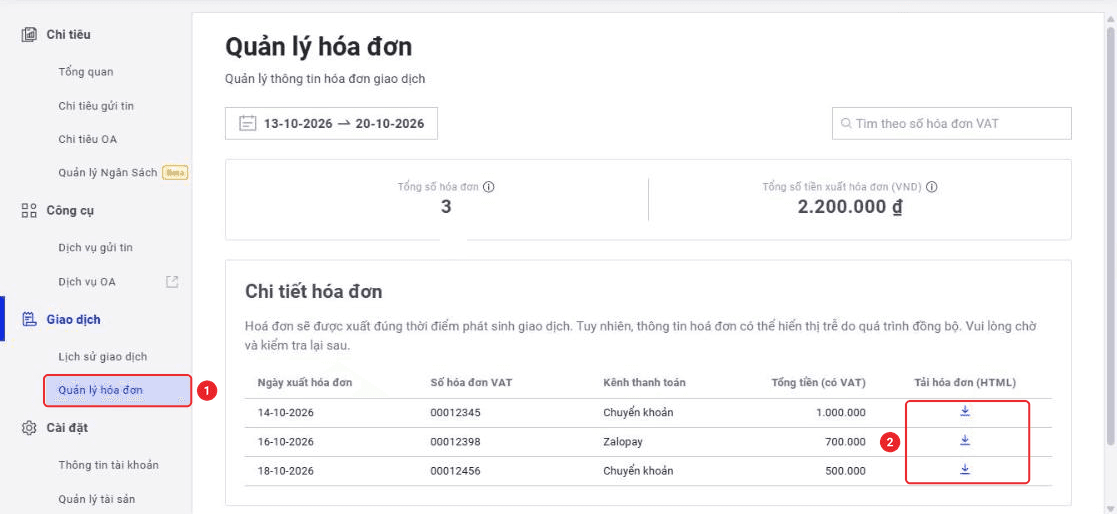The height and width of the screenshot is (514, 1117).
Task: Open Quản lý tài sản menu item
Action: pyautogui.click(x=96, y=499)
